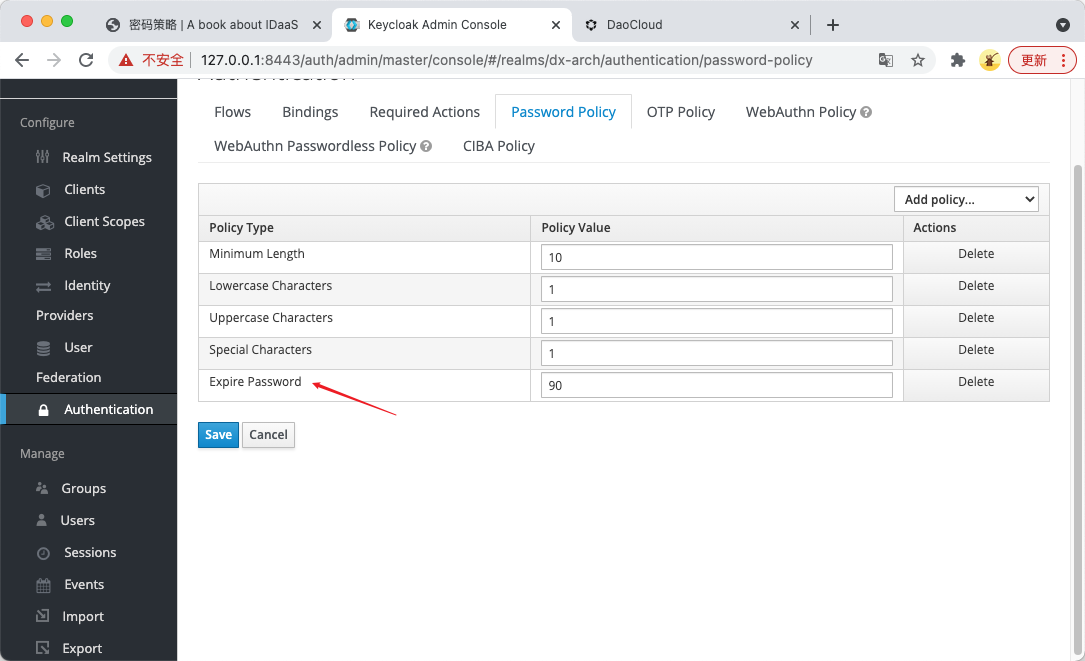Switch to the Bindings tab
Image resolution: width=1085 pixels, height=661 pixels.
[x=310, y=112]
